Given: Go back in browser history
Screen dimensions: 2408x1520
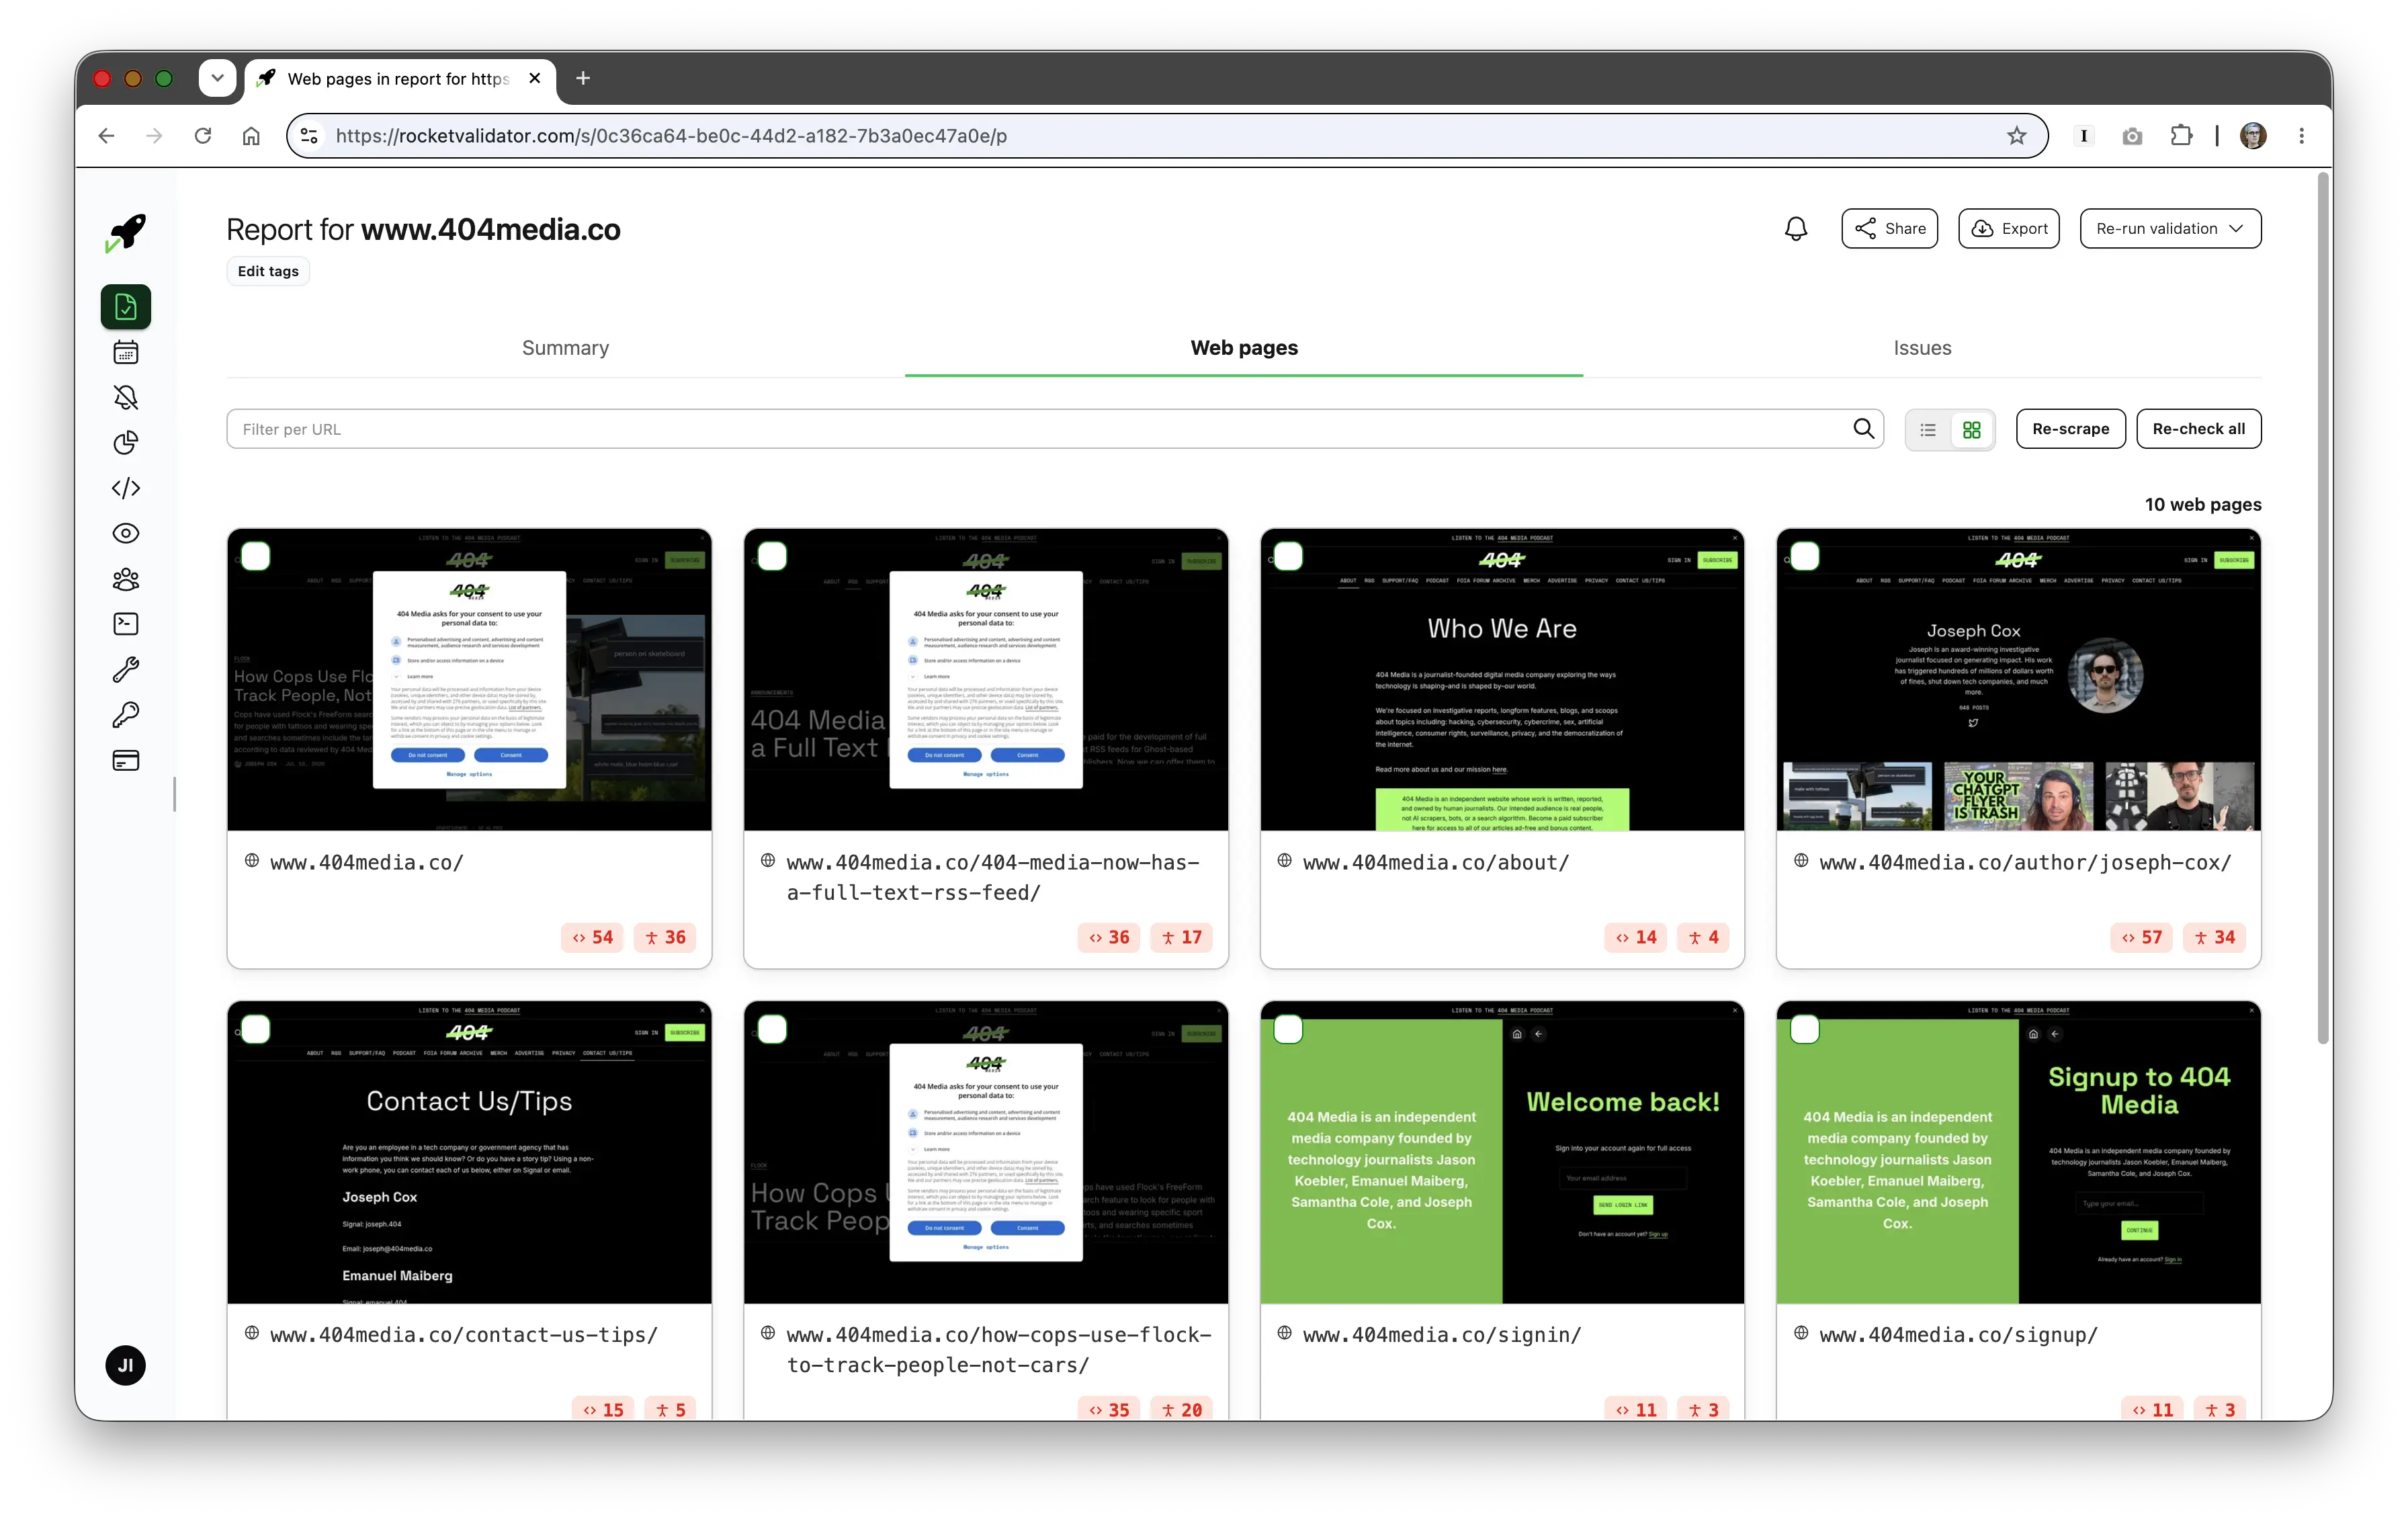Looking at the screenshot, I should [107, 136].
